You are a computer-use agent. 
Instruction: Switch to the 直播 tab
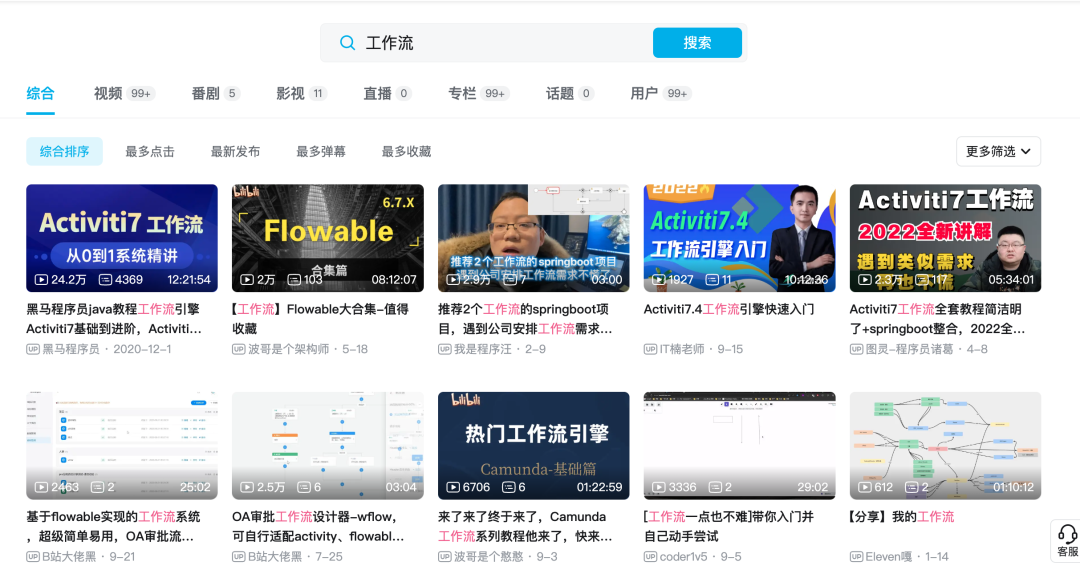pos(387,94)
